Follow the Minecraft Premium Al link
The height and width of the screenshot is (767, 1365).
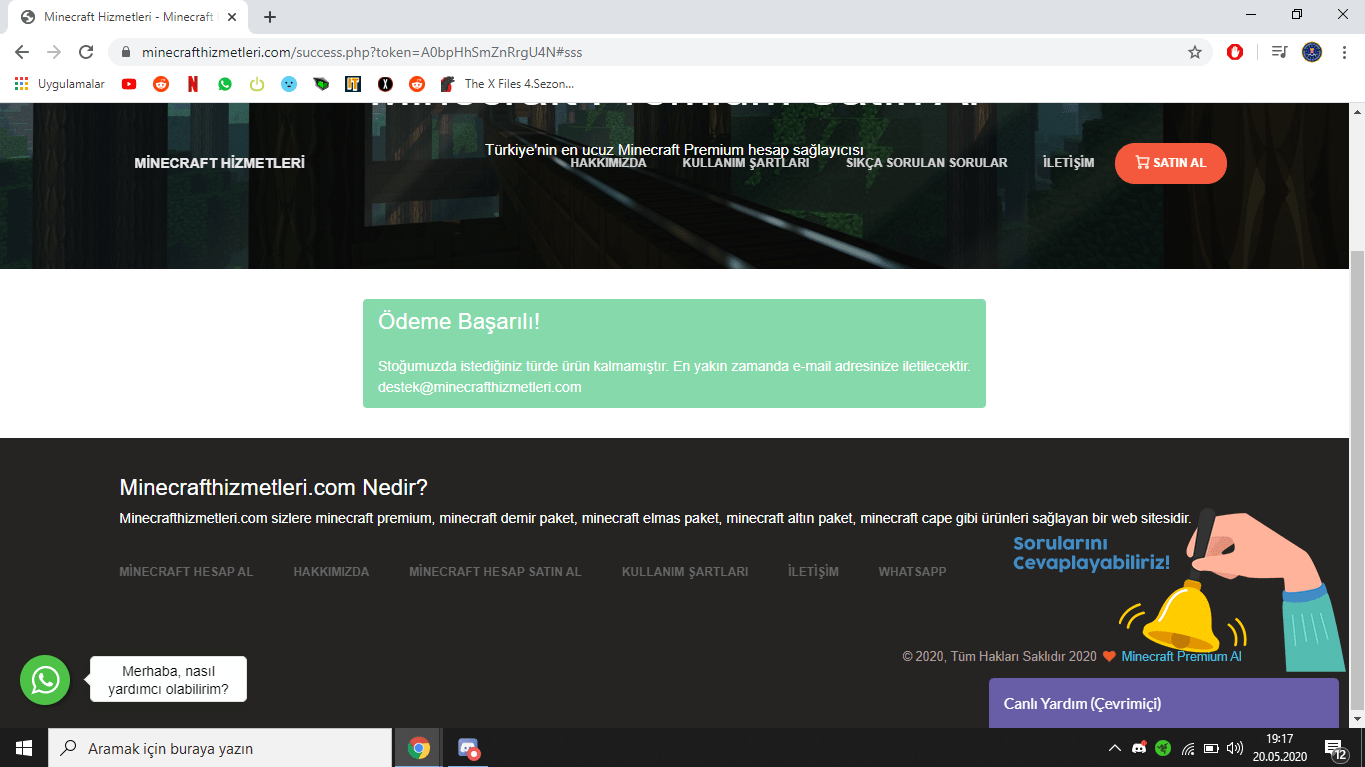point(1181,657)
